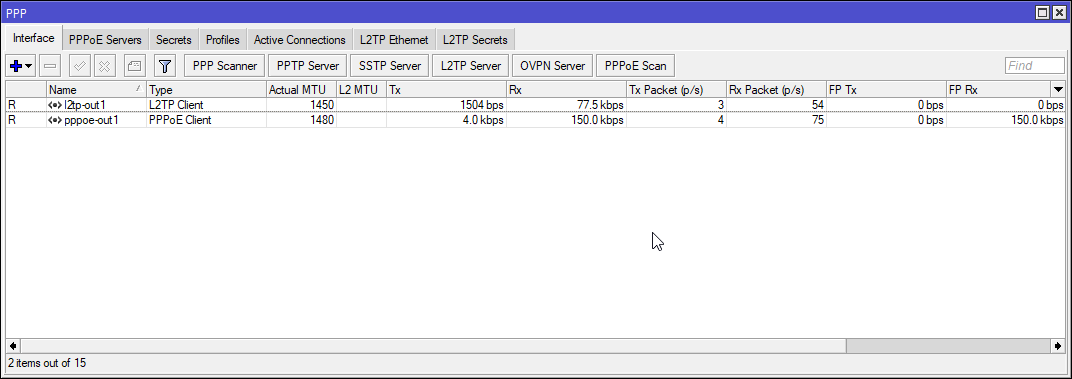The image size is (1072, 379).
Task: Sort by the L2 MTU column header
Action: click(362, 90)
